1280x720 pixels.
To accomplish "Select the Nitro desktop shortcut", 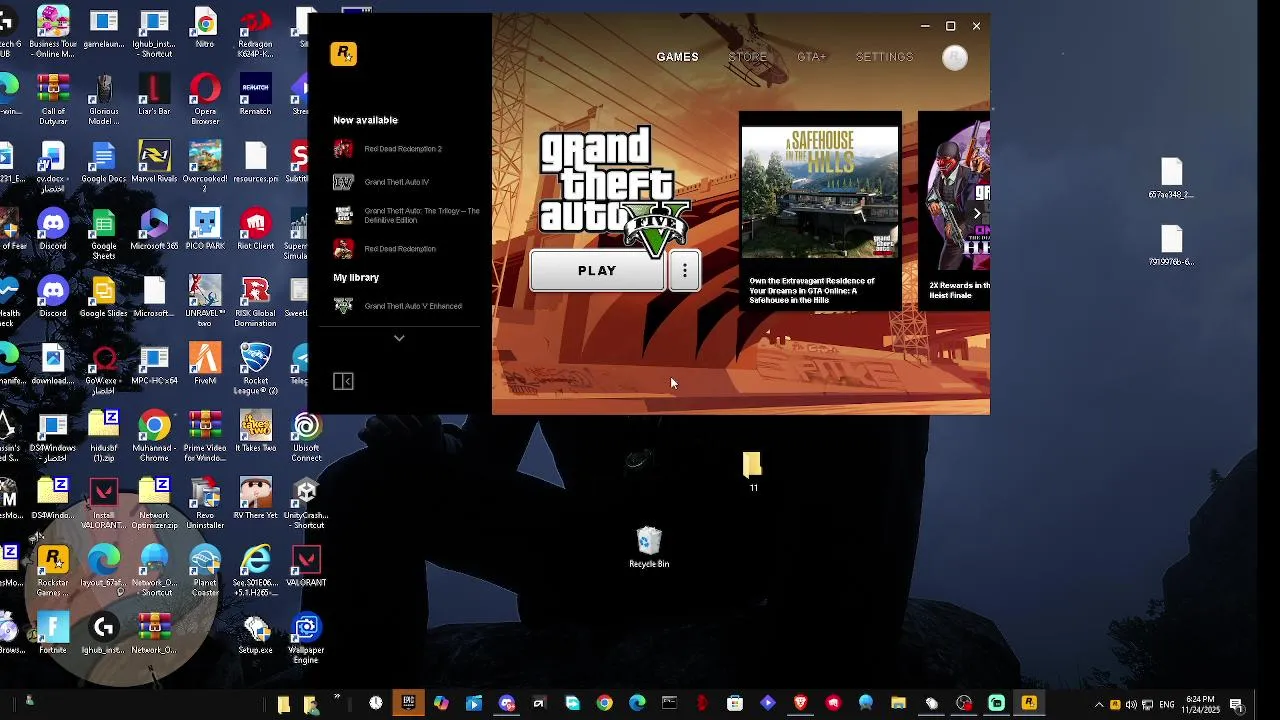I will point(205,28).
